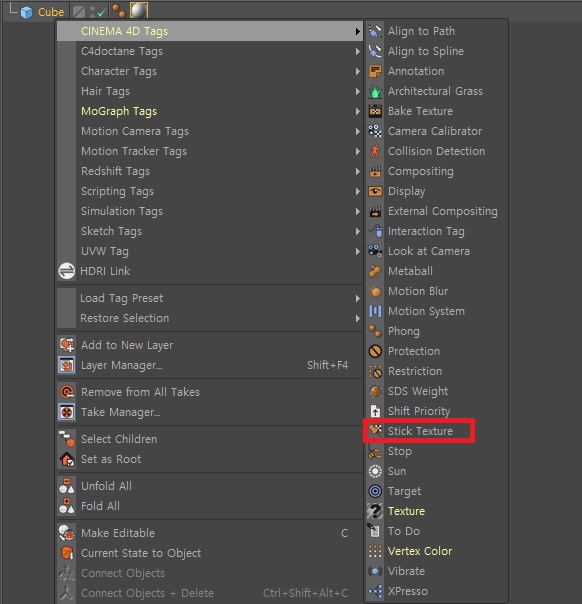
Task: Choose Select Children
Action: [x=210, y=439]
